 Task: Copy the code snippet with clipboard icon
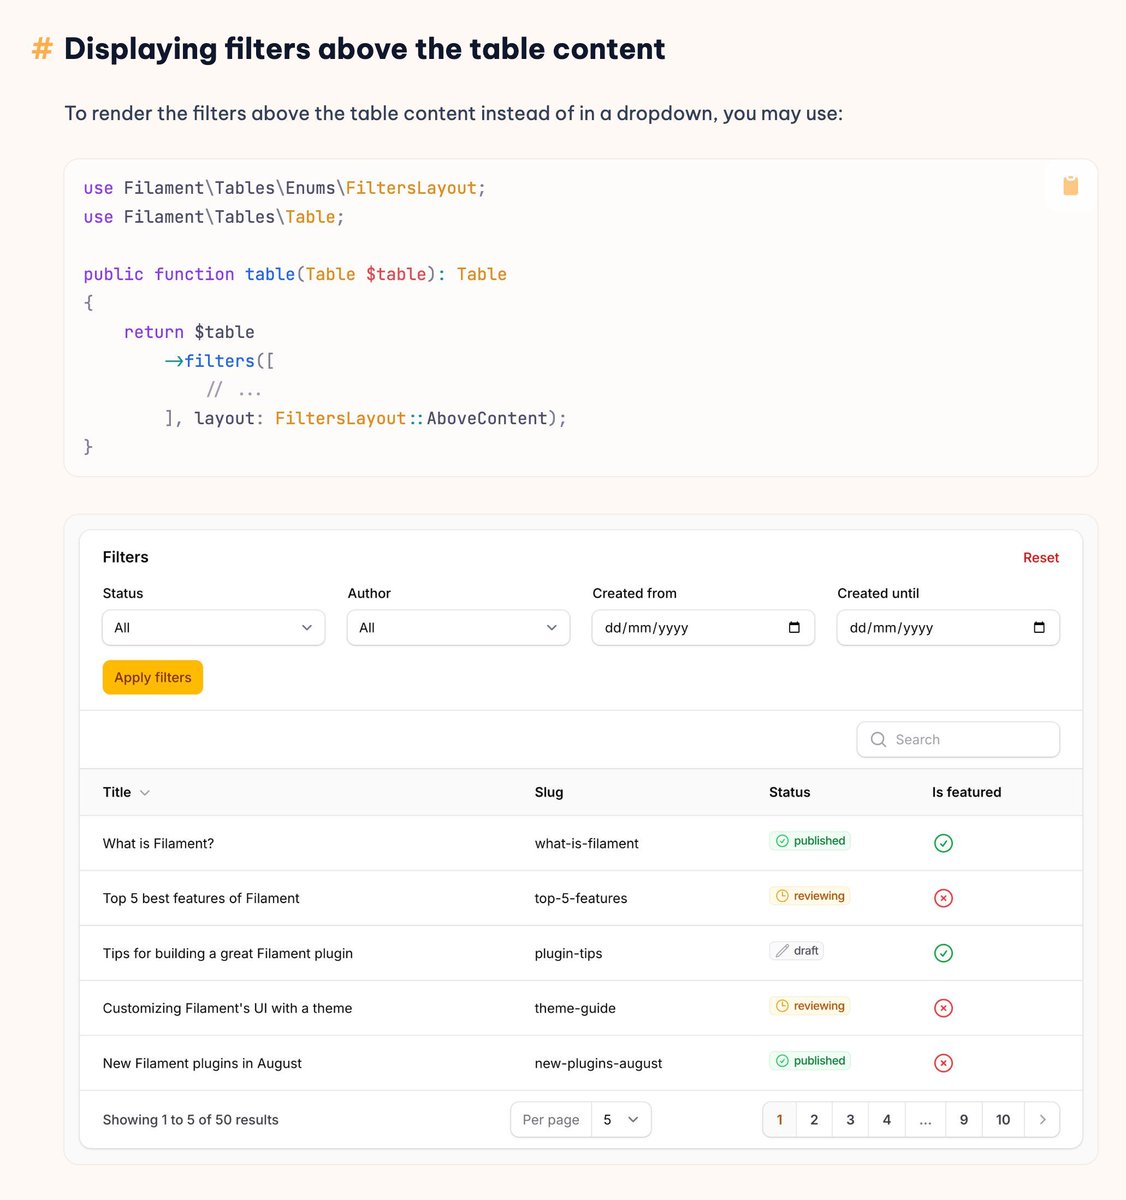pos(1070,186)
